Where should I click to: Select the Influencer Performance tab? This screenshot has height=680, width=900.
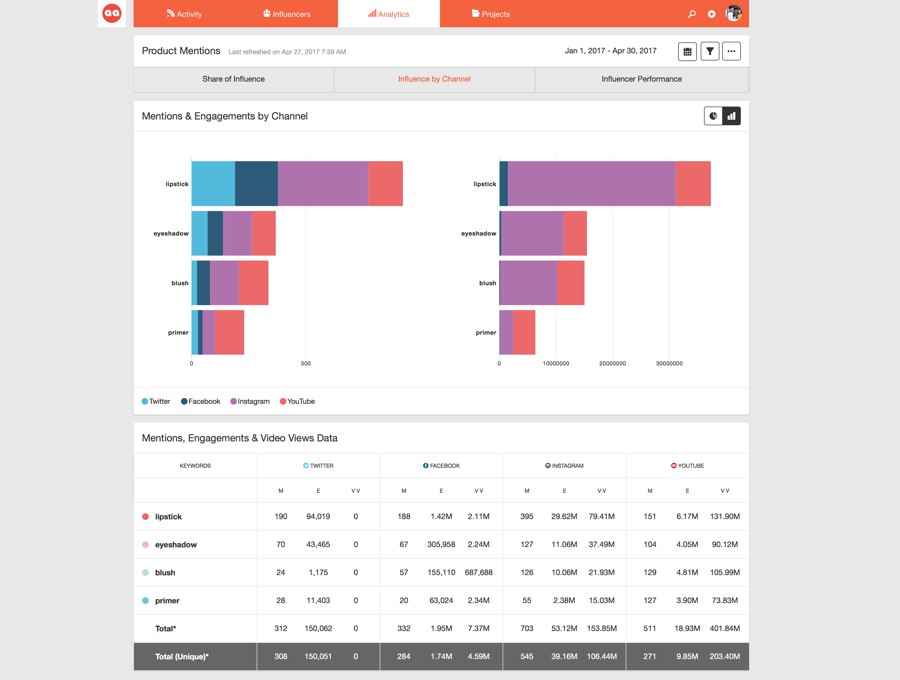tap(642, 79)
